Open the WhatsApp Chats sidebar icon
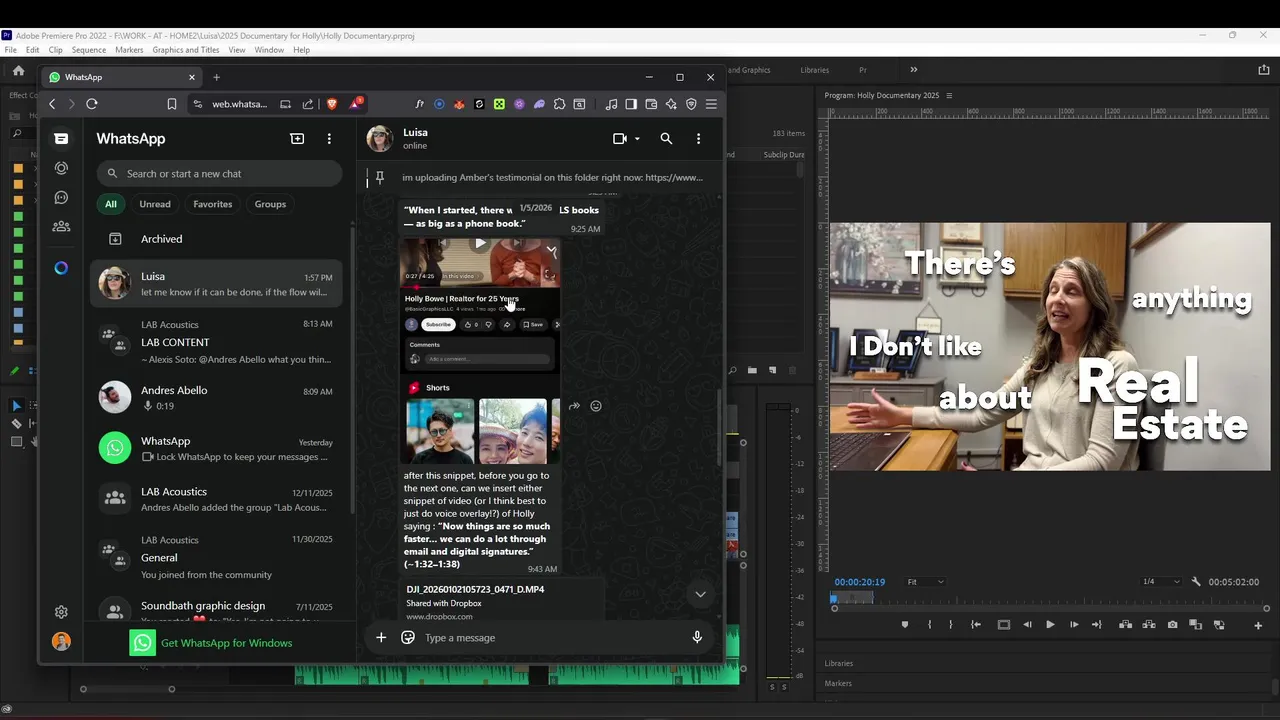 (61, 139)
